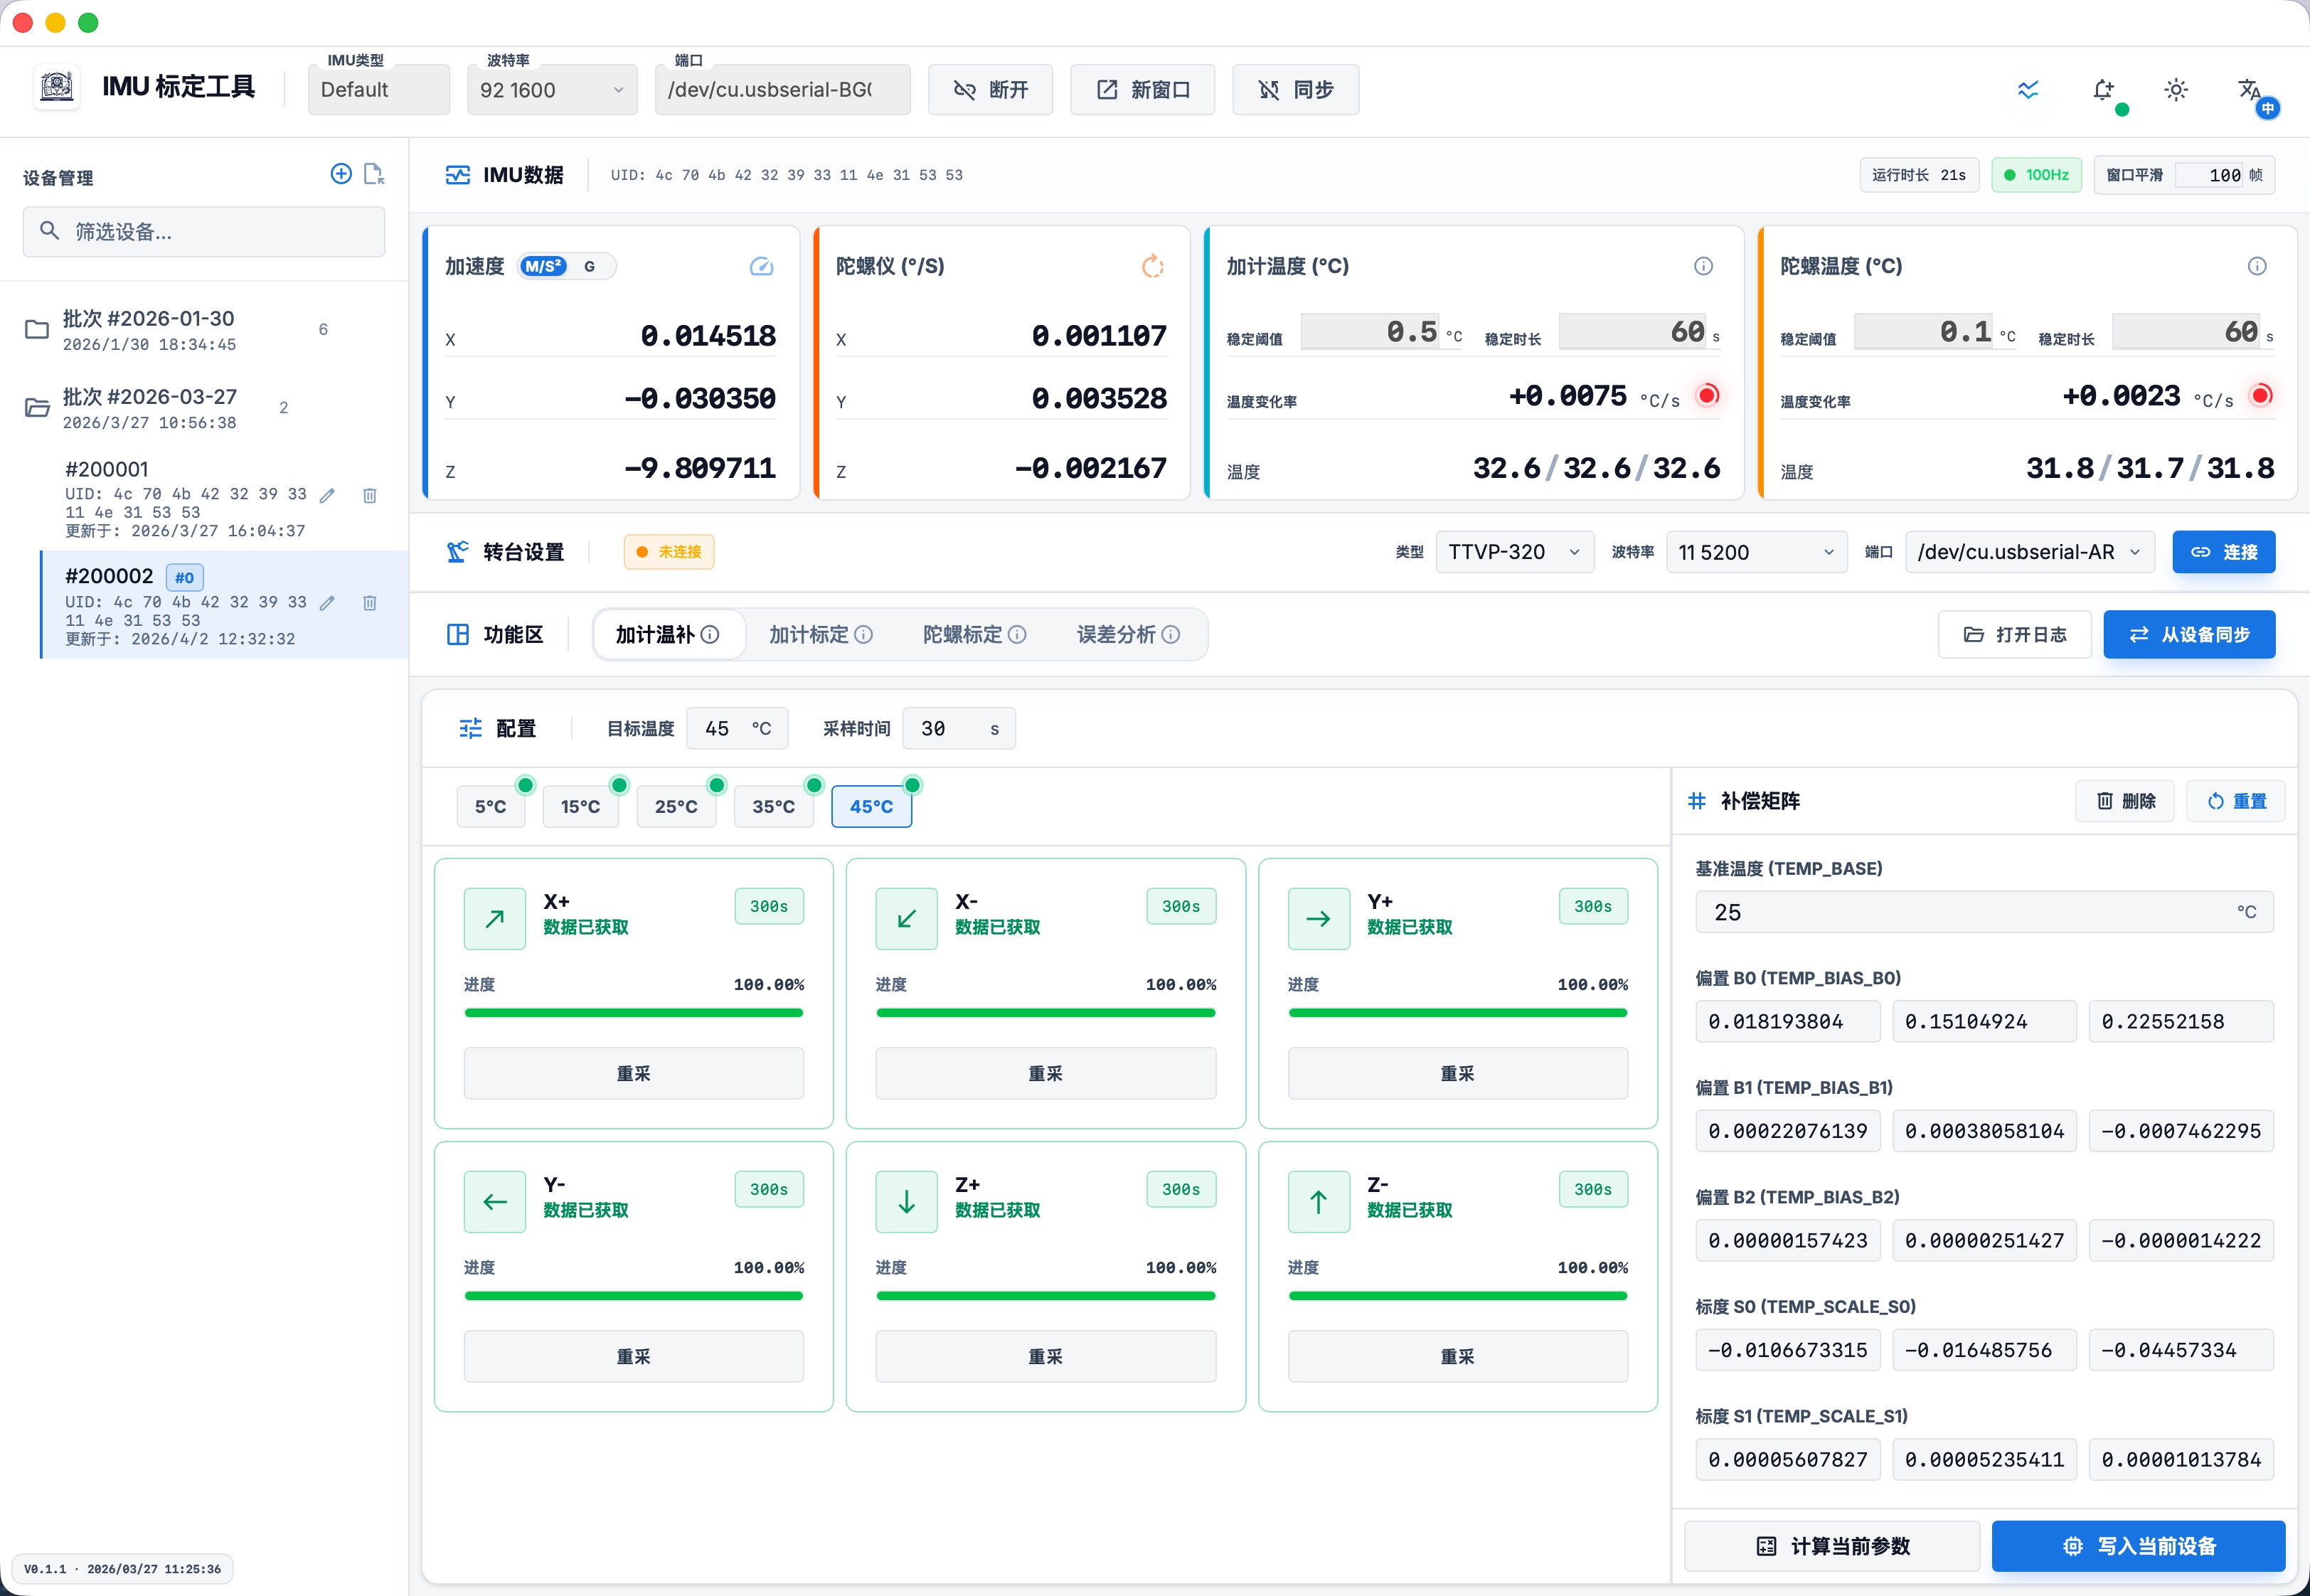Edit device #200002 with pencil icon
The image size is (2310, 1596).
click(327, 603)
